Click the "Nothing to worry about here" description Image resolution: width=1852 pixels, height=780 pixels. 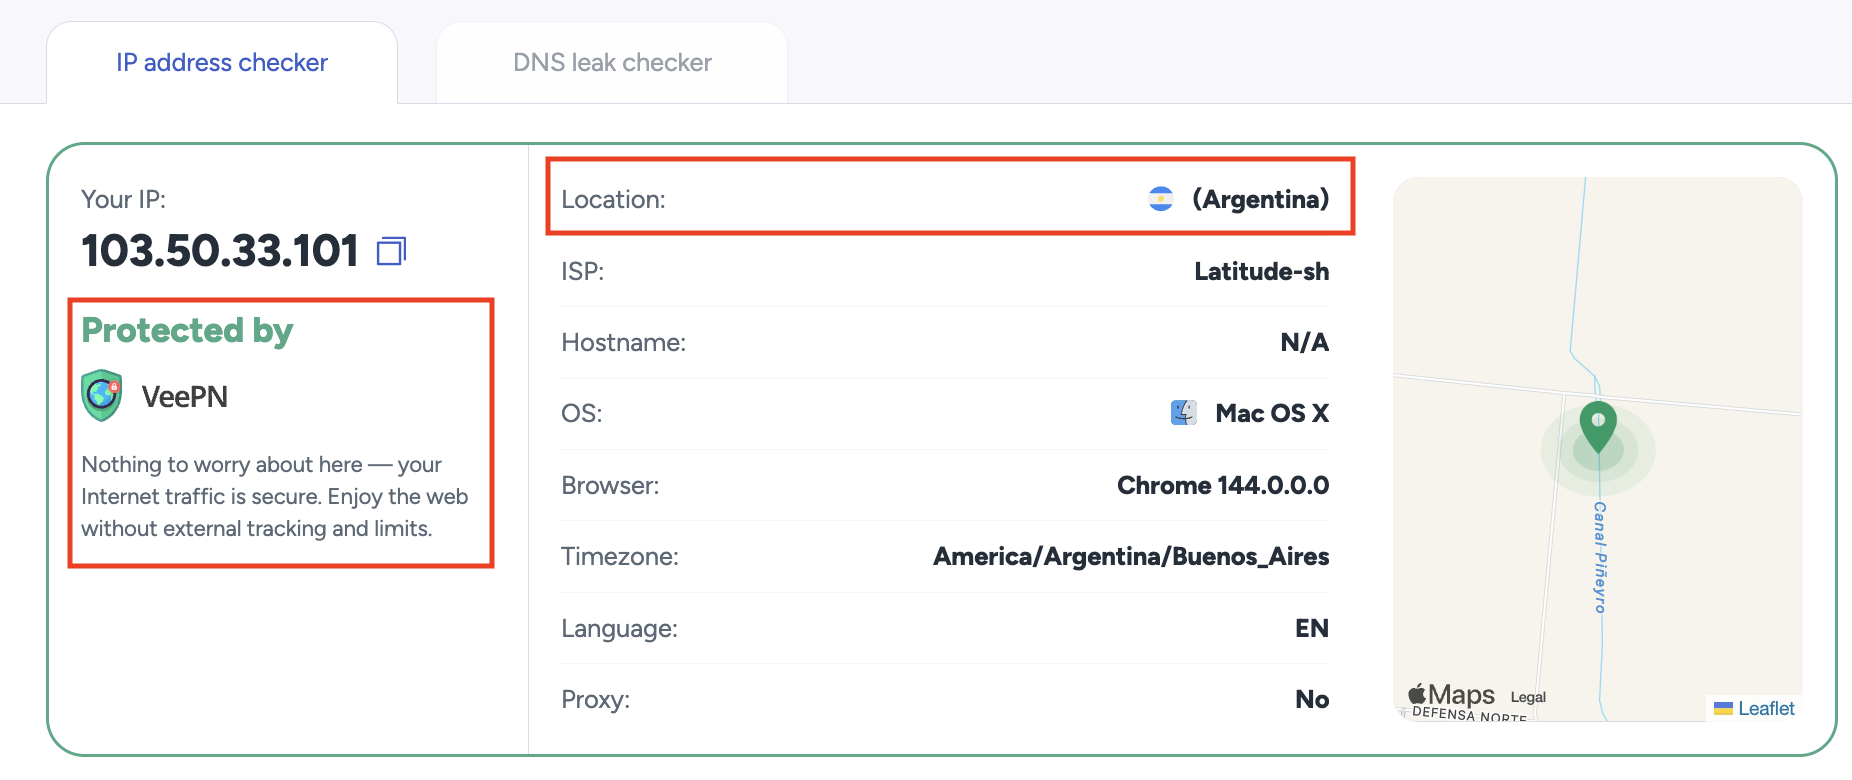(x=275, y=496)
